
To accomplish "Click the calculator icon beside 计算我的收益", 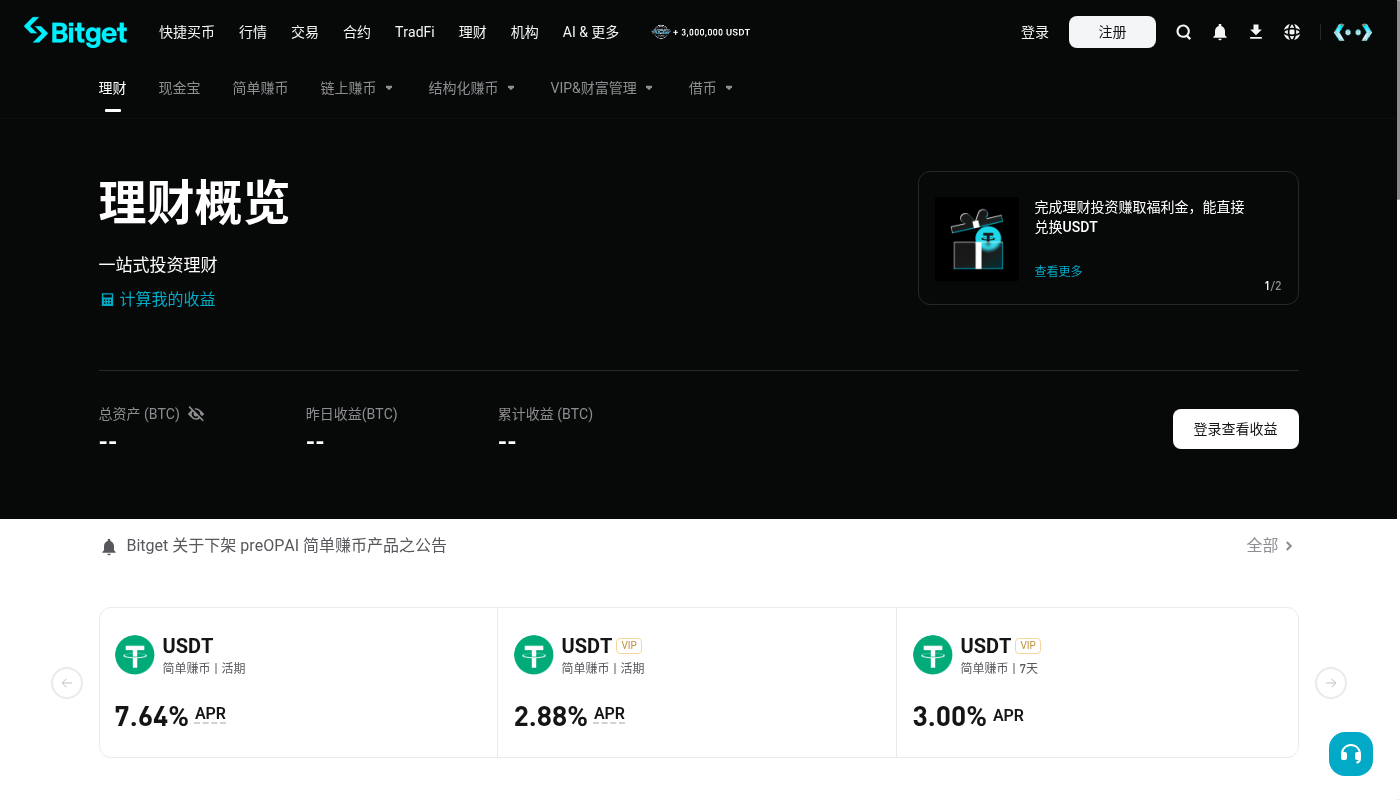I will point(107,299).
